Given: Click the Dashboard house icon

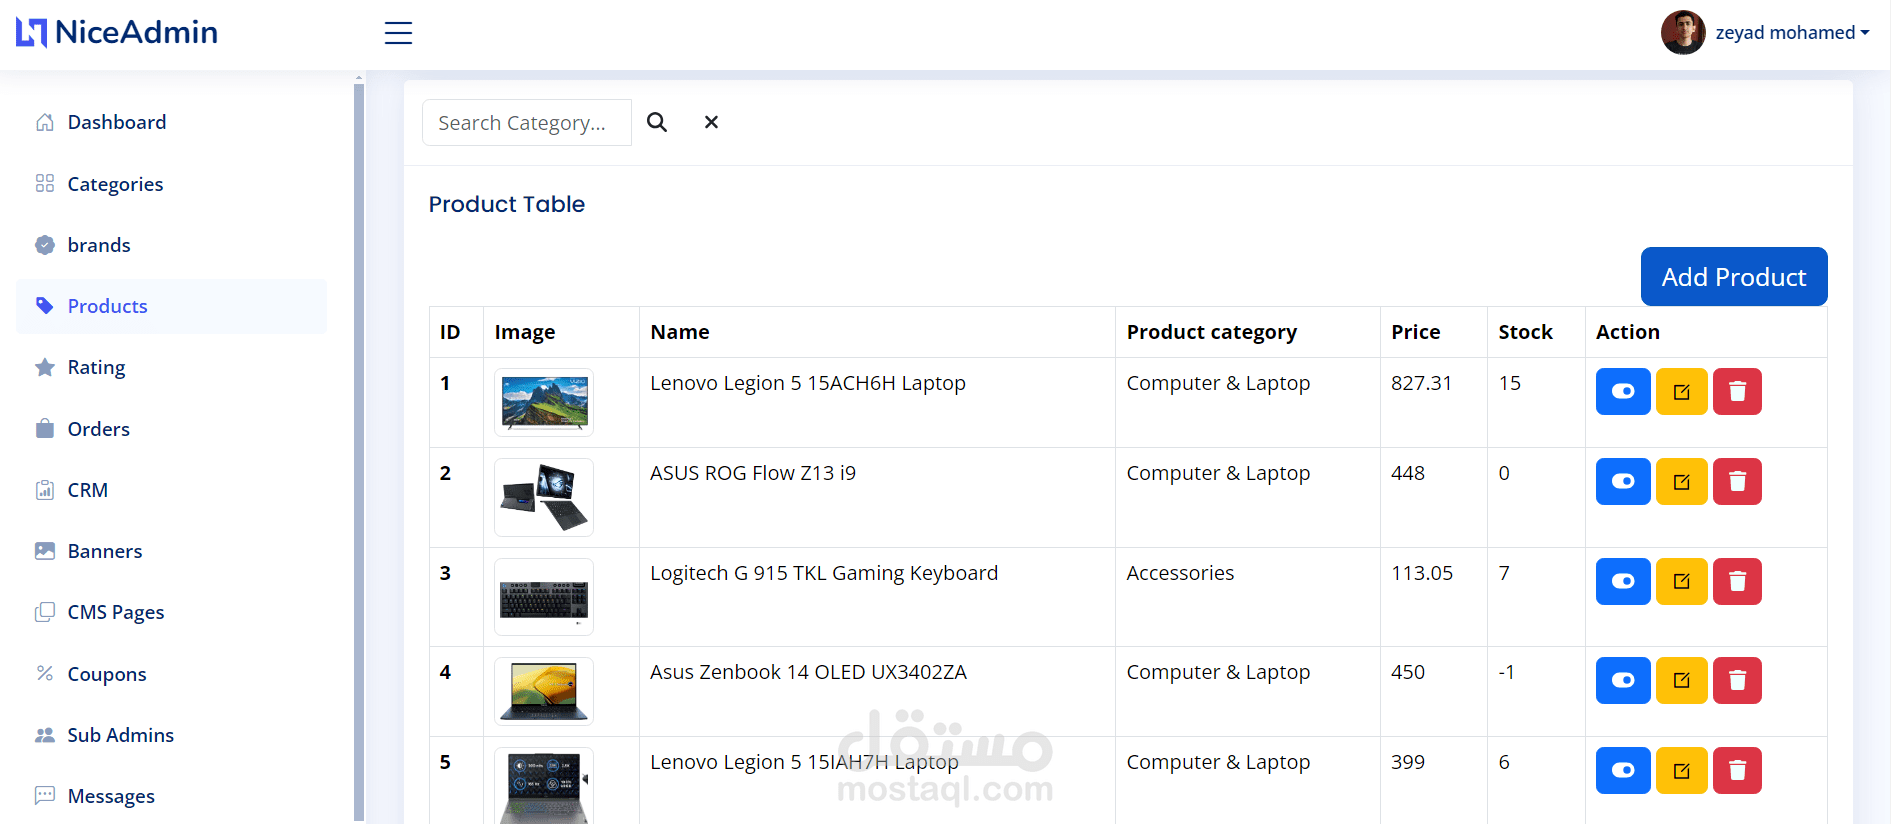Looking at the screenshot, I should [45, 122].
